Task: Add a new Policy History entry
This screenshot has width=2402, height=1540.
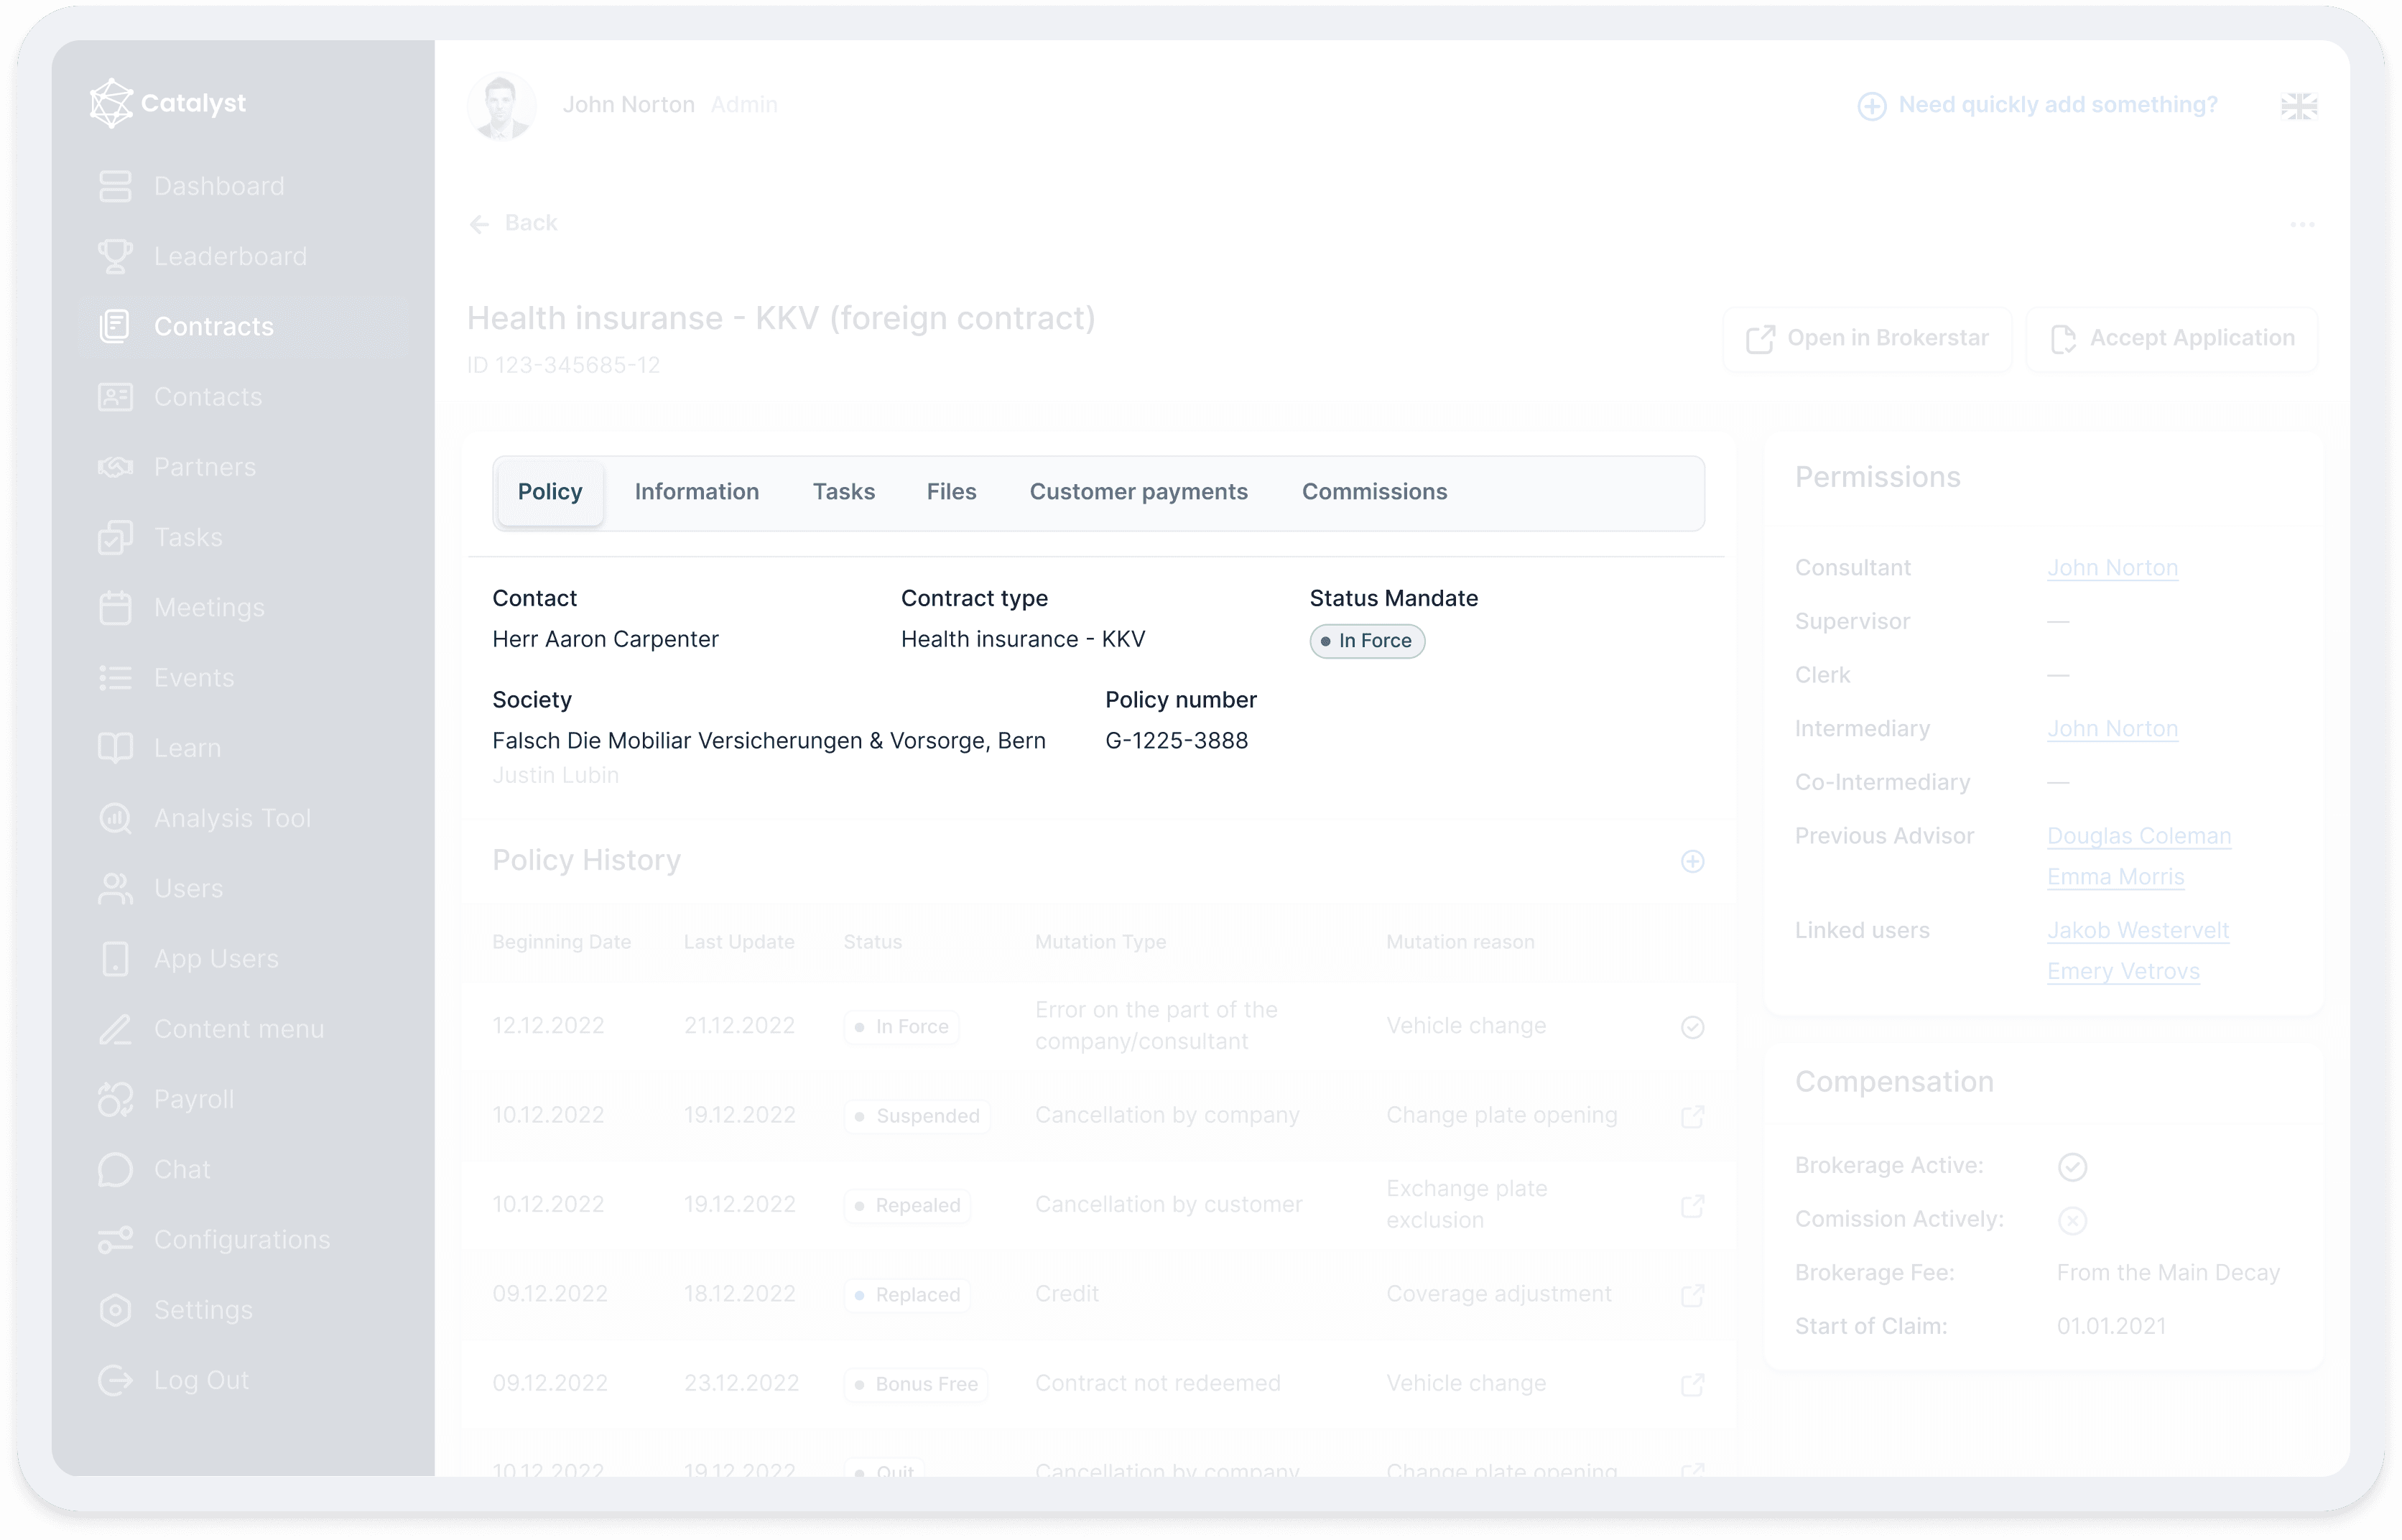Action: click(x=1692, y=861)
